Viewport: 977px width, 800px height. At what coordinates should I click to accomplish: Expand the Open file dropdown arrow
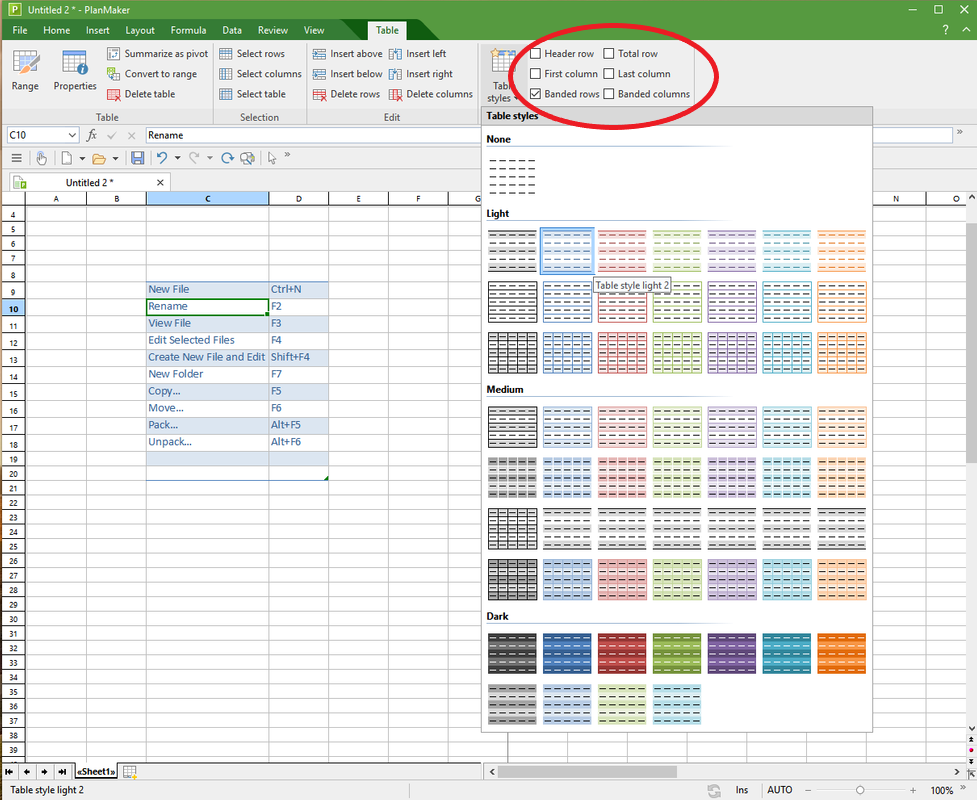pos(115,158)
